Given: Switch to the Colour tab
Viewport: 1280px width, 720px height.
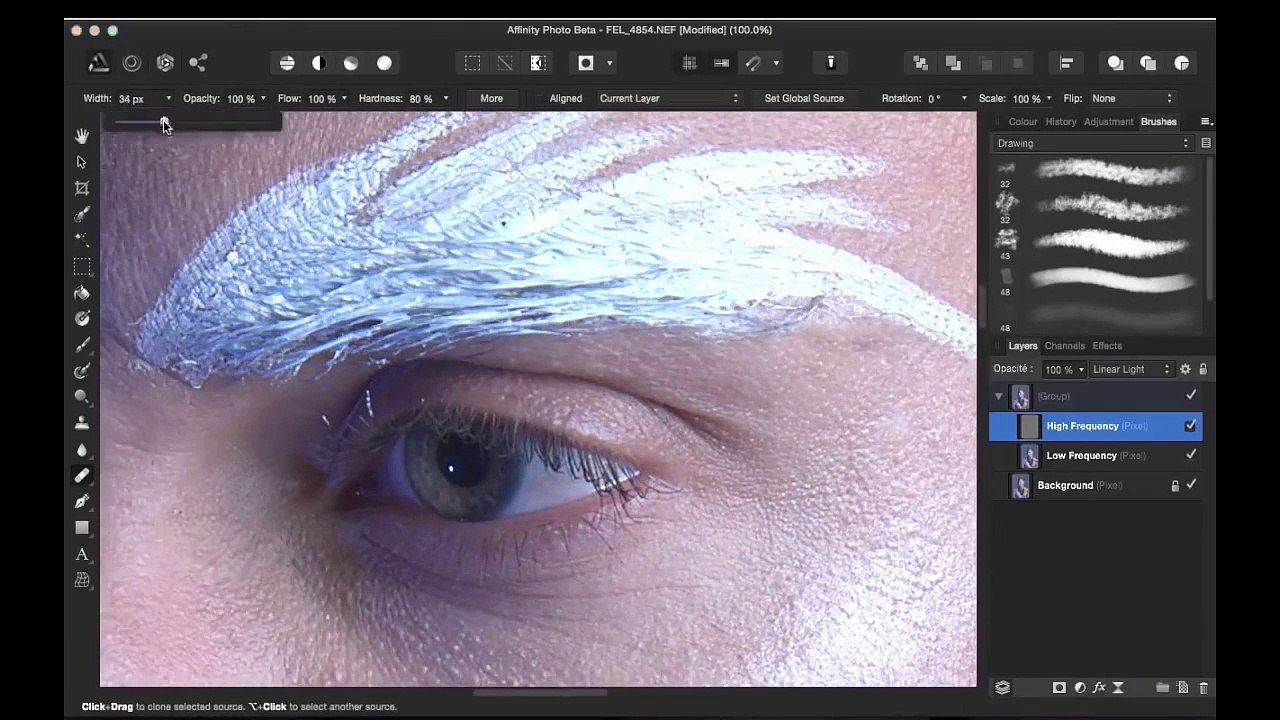Looking at the screenshot, I should pos(1023,122).
